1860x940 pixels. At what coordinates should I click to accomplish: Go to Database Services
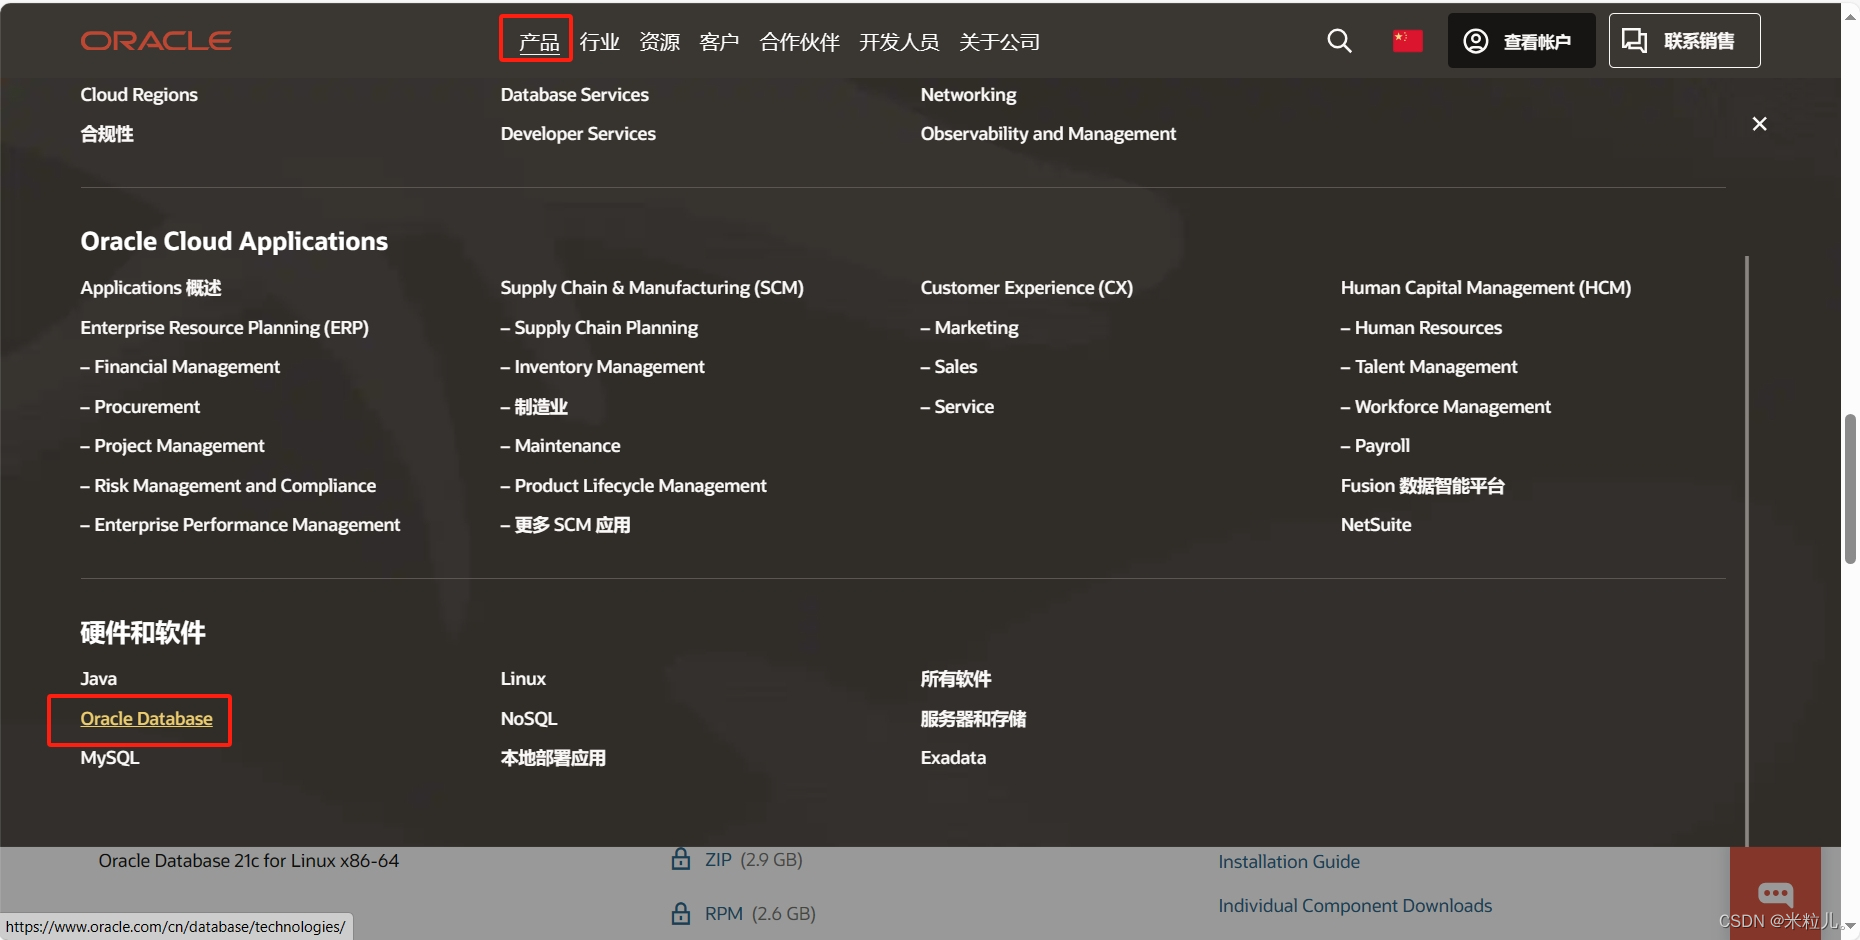point(574,95)
